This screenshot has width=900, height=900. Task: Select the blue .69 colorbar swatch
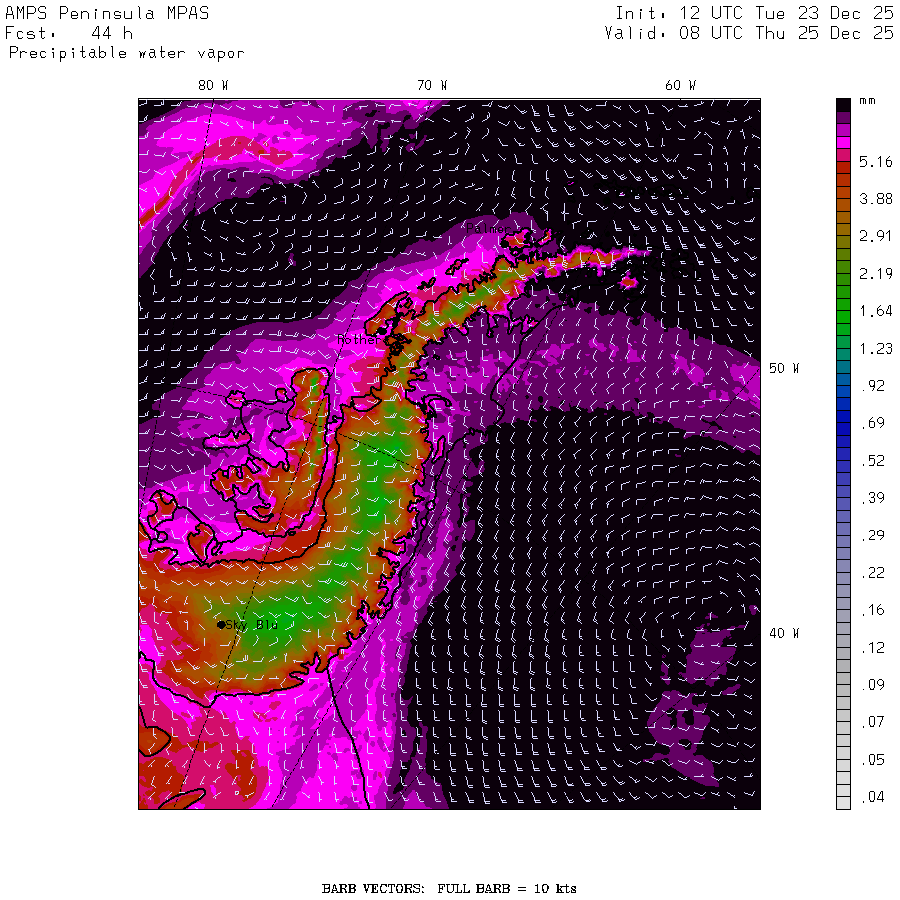point(843,423)
